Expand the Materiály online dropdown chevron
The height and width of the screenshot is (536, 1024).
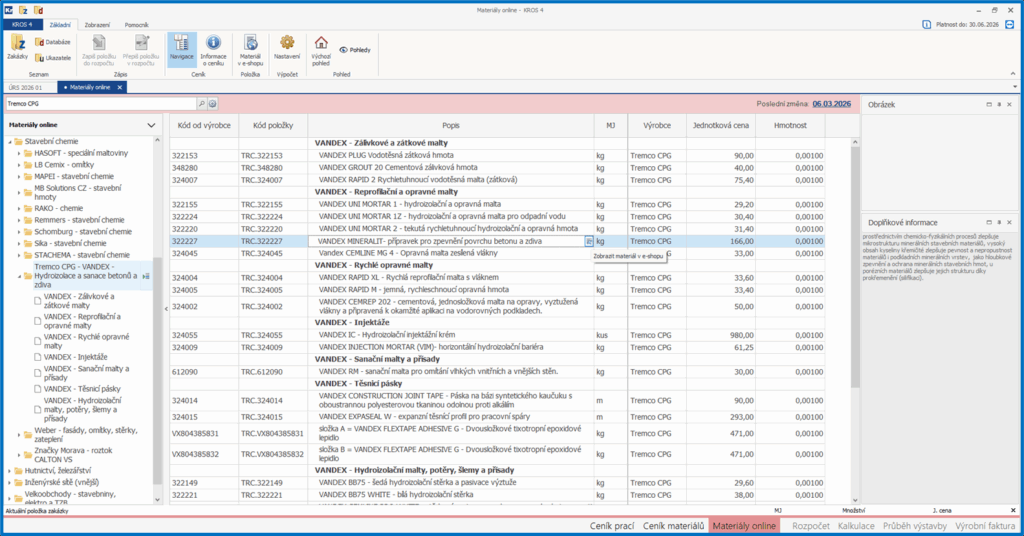[151, 125]
